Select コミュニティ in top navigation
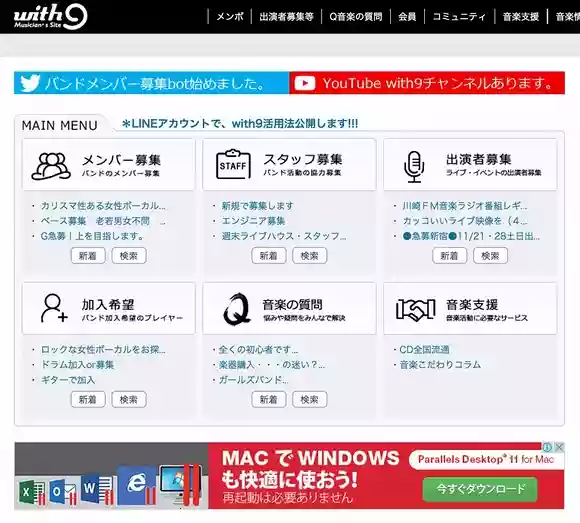 click(459, 17)
